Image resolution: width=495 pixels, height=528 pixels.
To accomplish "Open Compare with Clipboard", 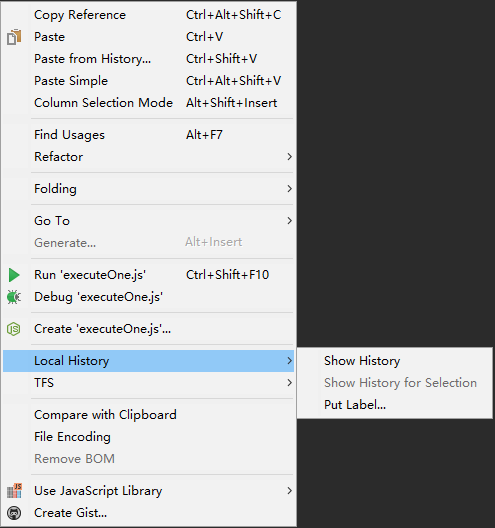I will pos(148,415).
